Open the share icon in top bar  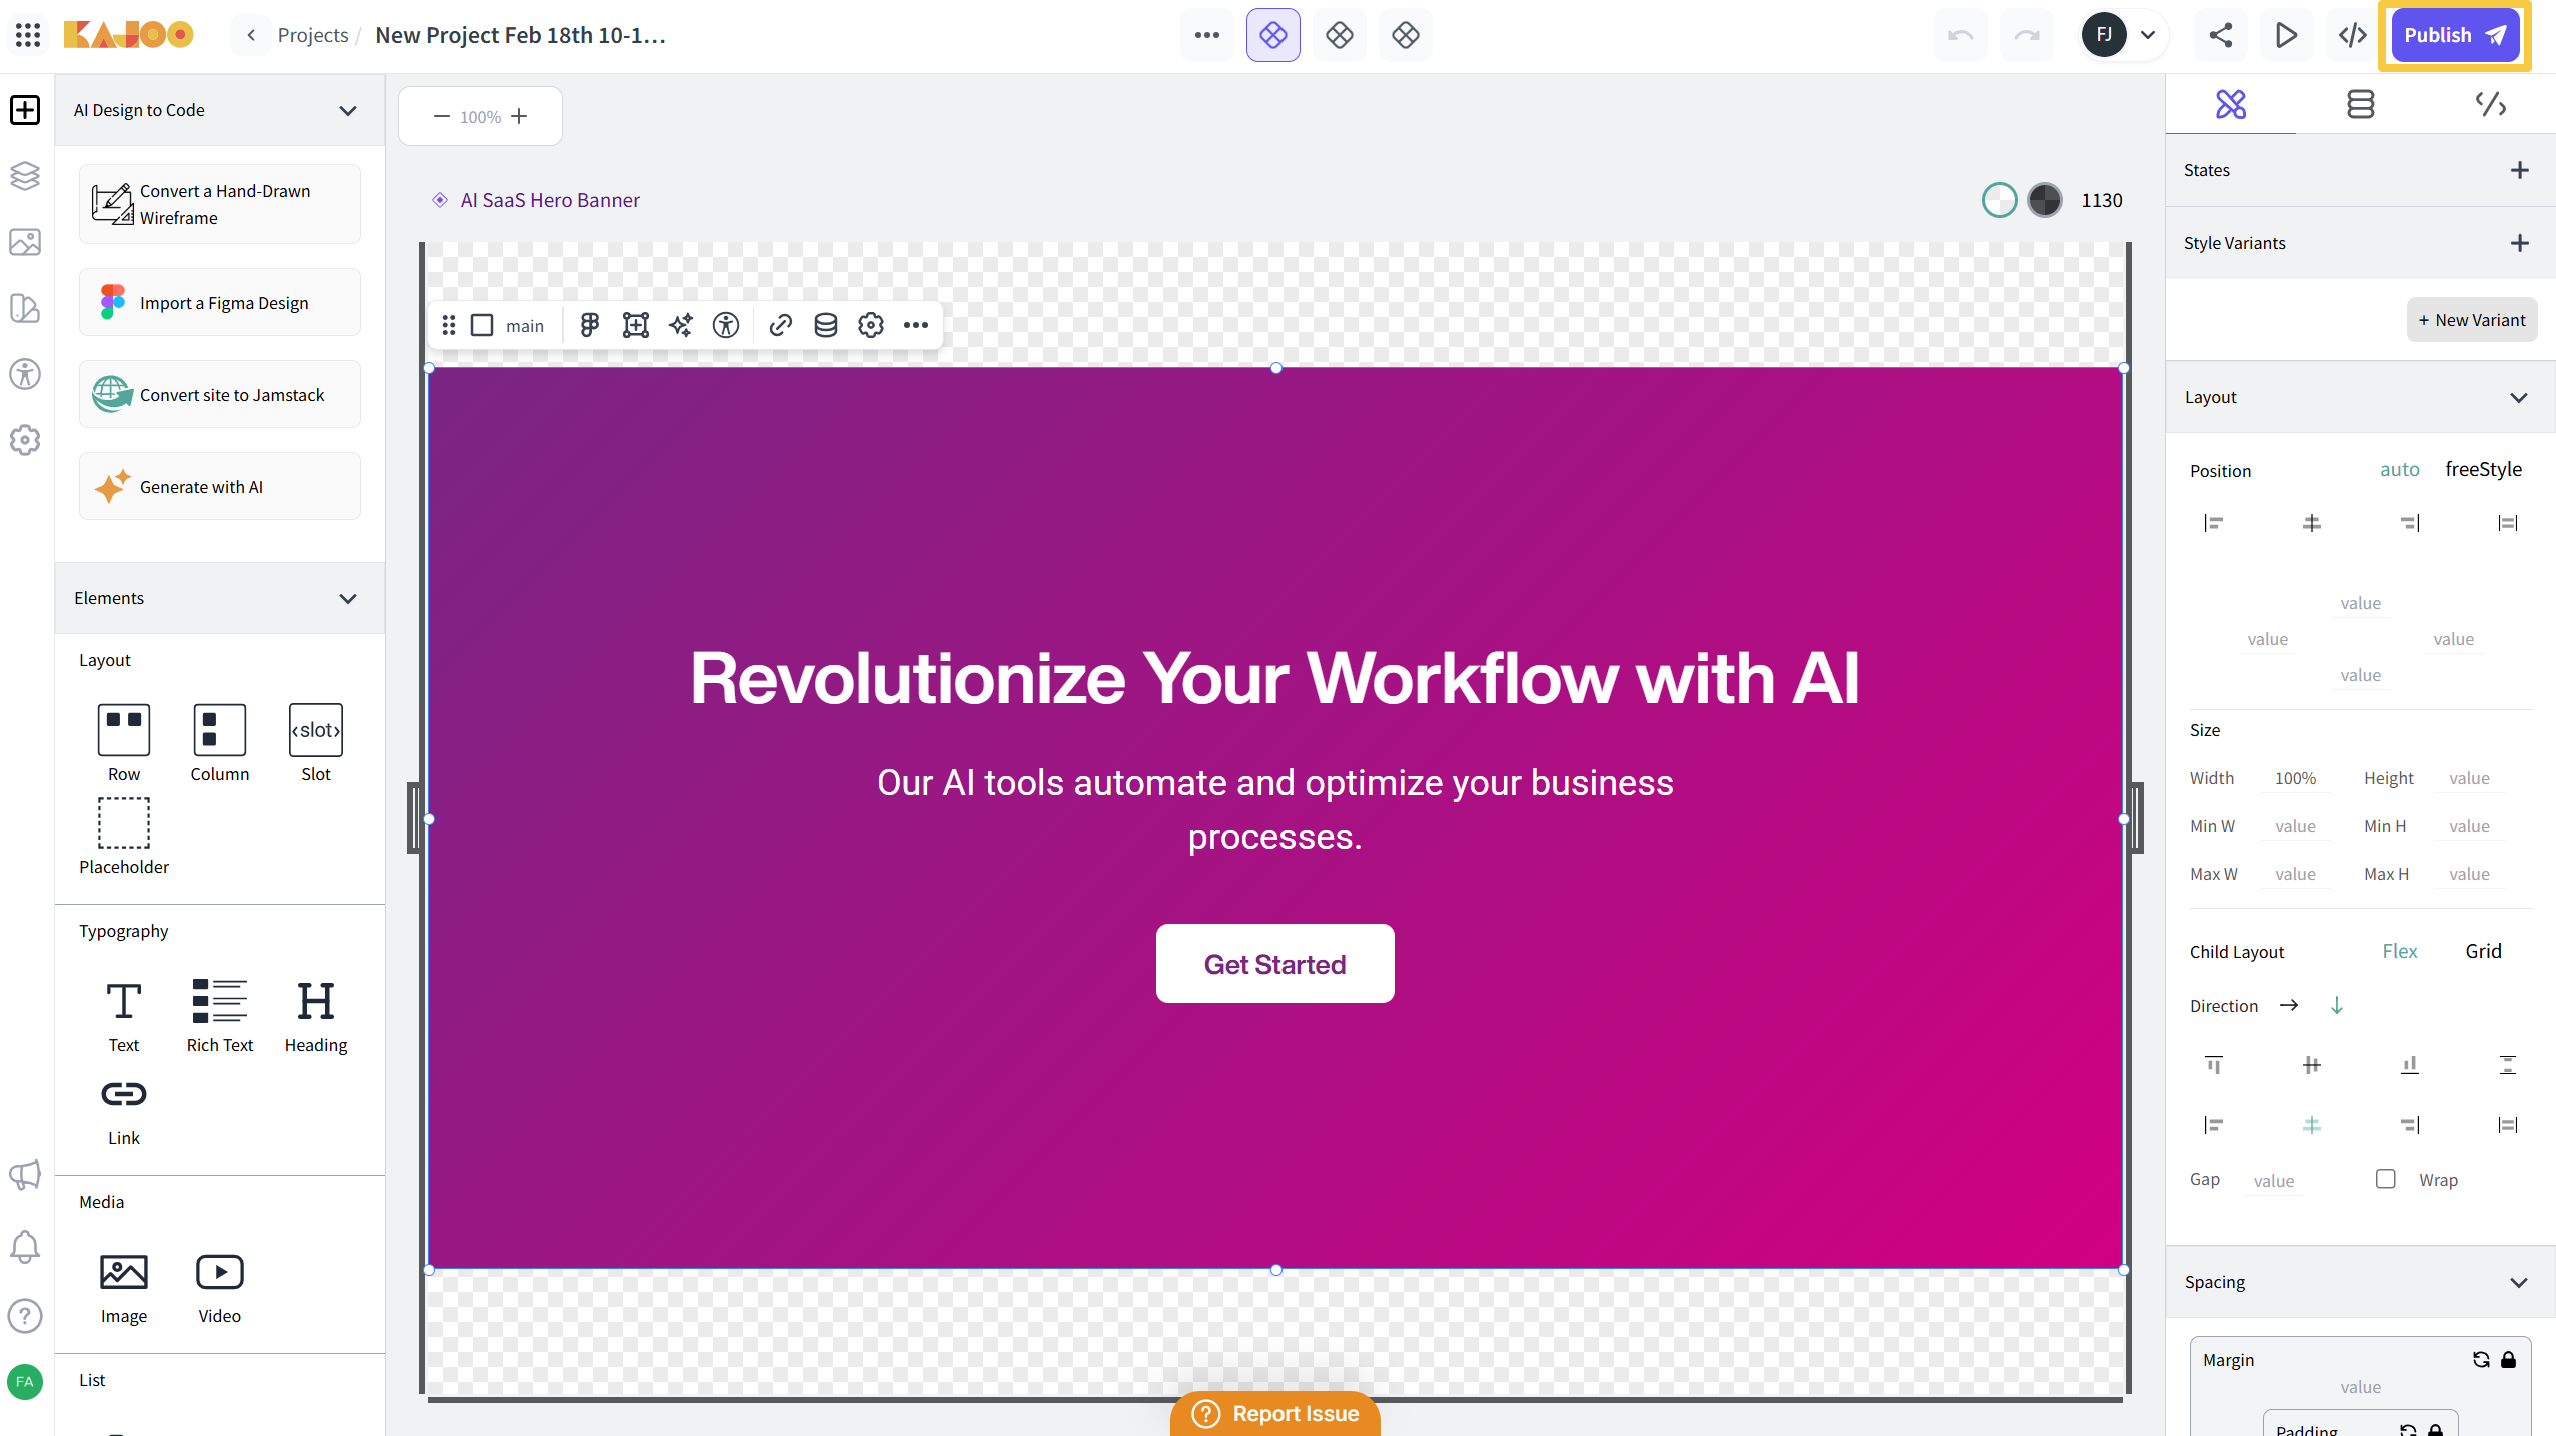(x=2220, y=35)
